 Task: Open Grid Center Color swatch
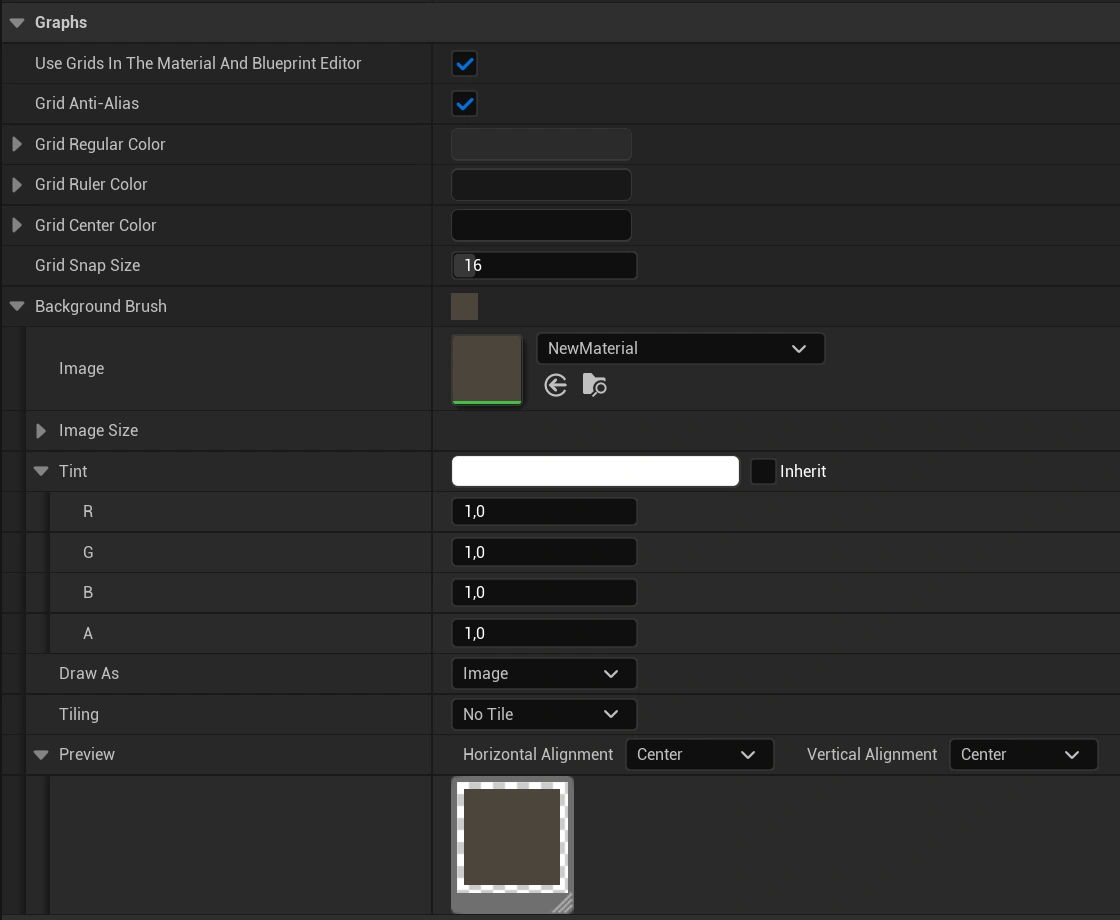pos(541,225)
